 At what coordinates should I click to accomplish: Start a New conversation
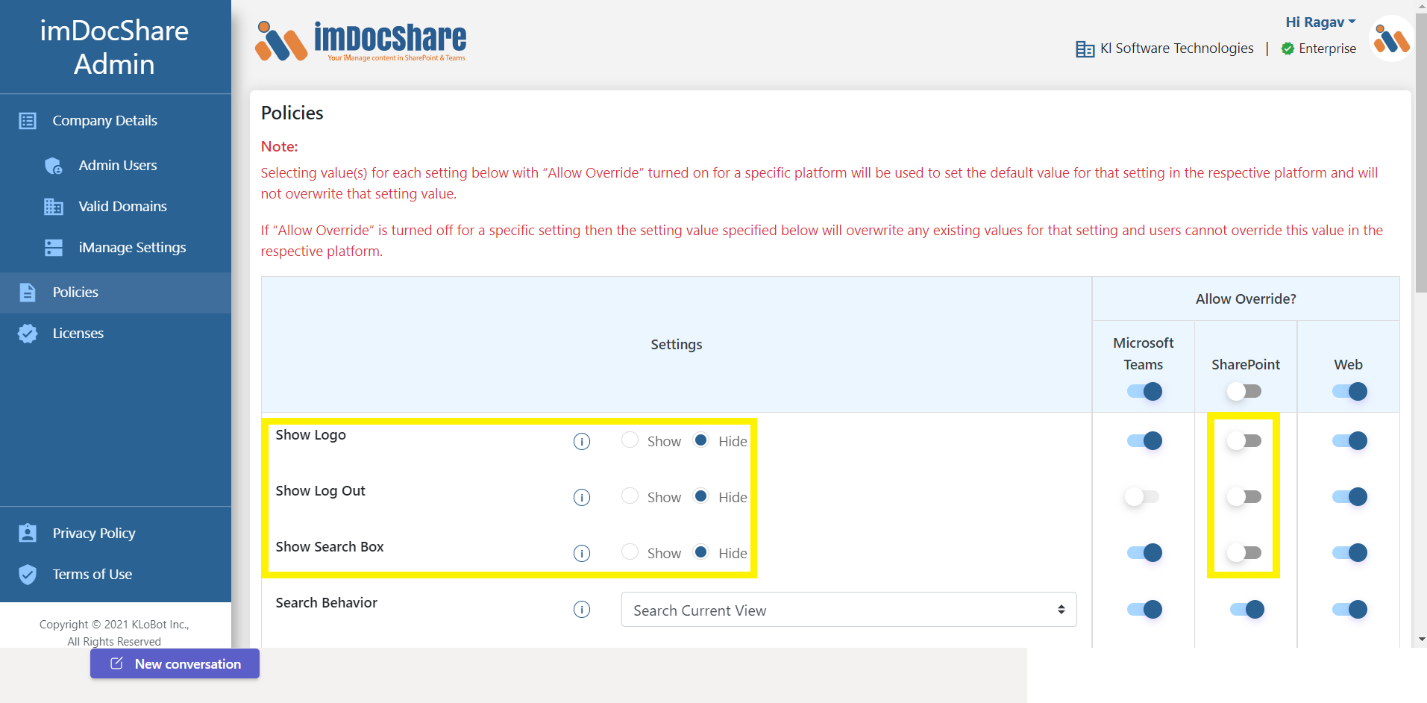coord(175,664)
